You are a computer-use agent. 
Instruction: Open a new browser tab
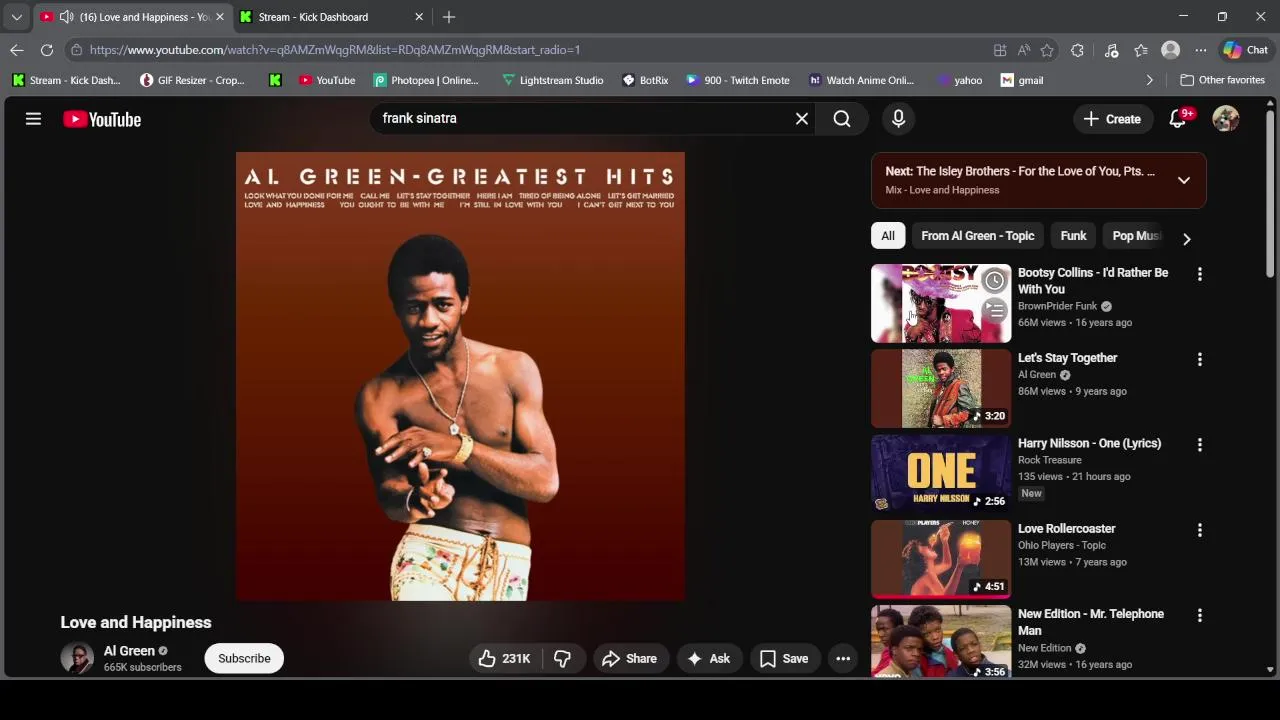tap(449, 17)
